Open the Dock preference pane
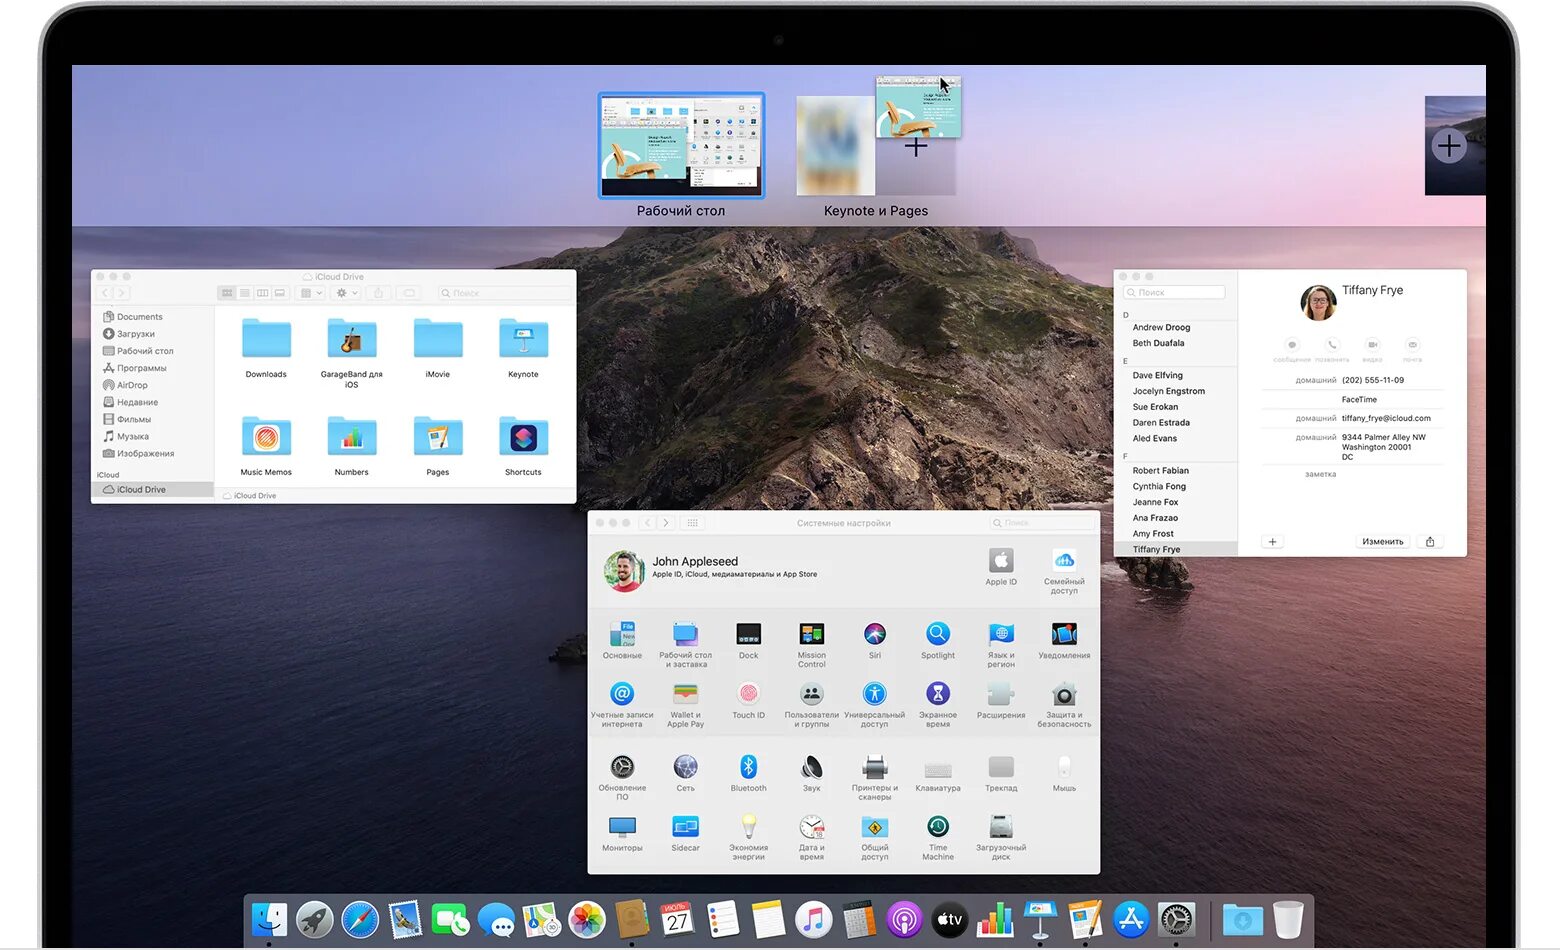This screenshot has height=950, width=1560. (x=748, y=641)
